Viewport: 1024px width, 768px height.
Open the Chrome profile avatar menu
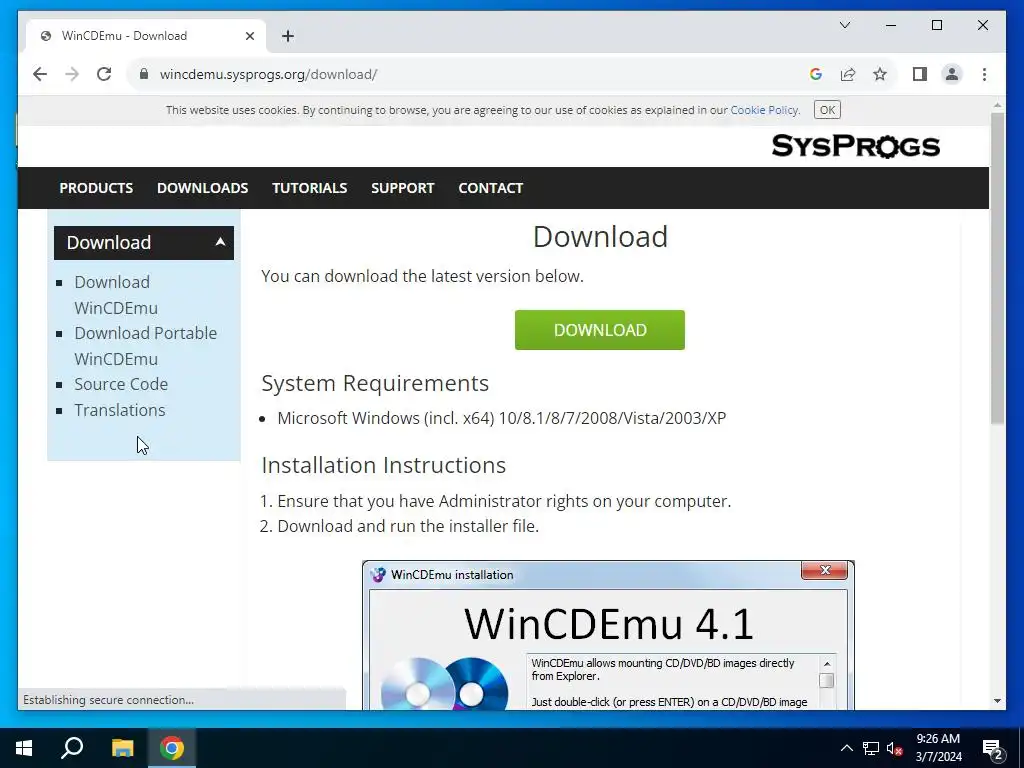952,74
